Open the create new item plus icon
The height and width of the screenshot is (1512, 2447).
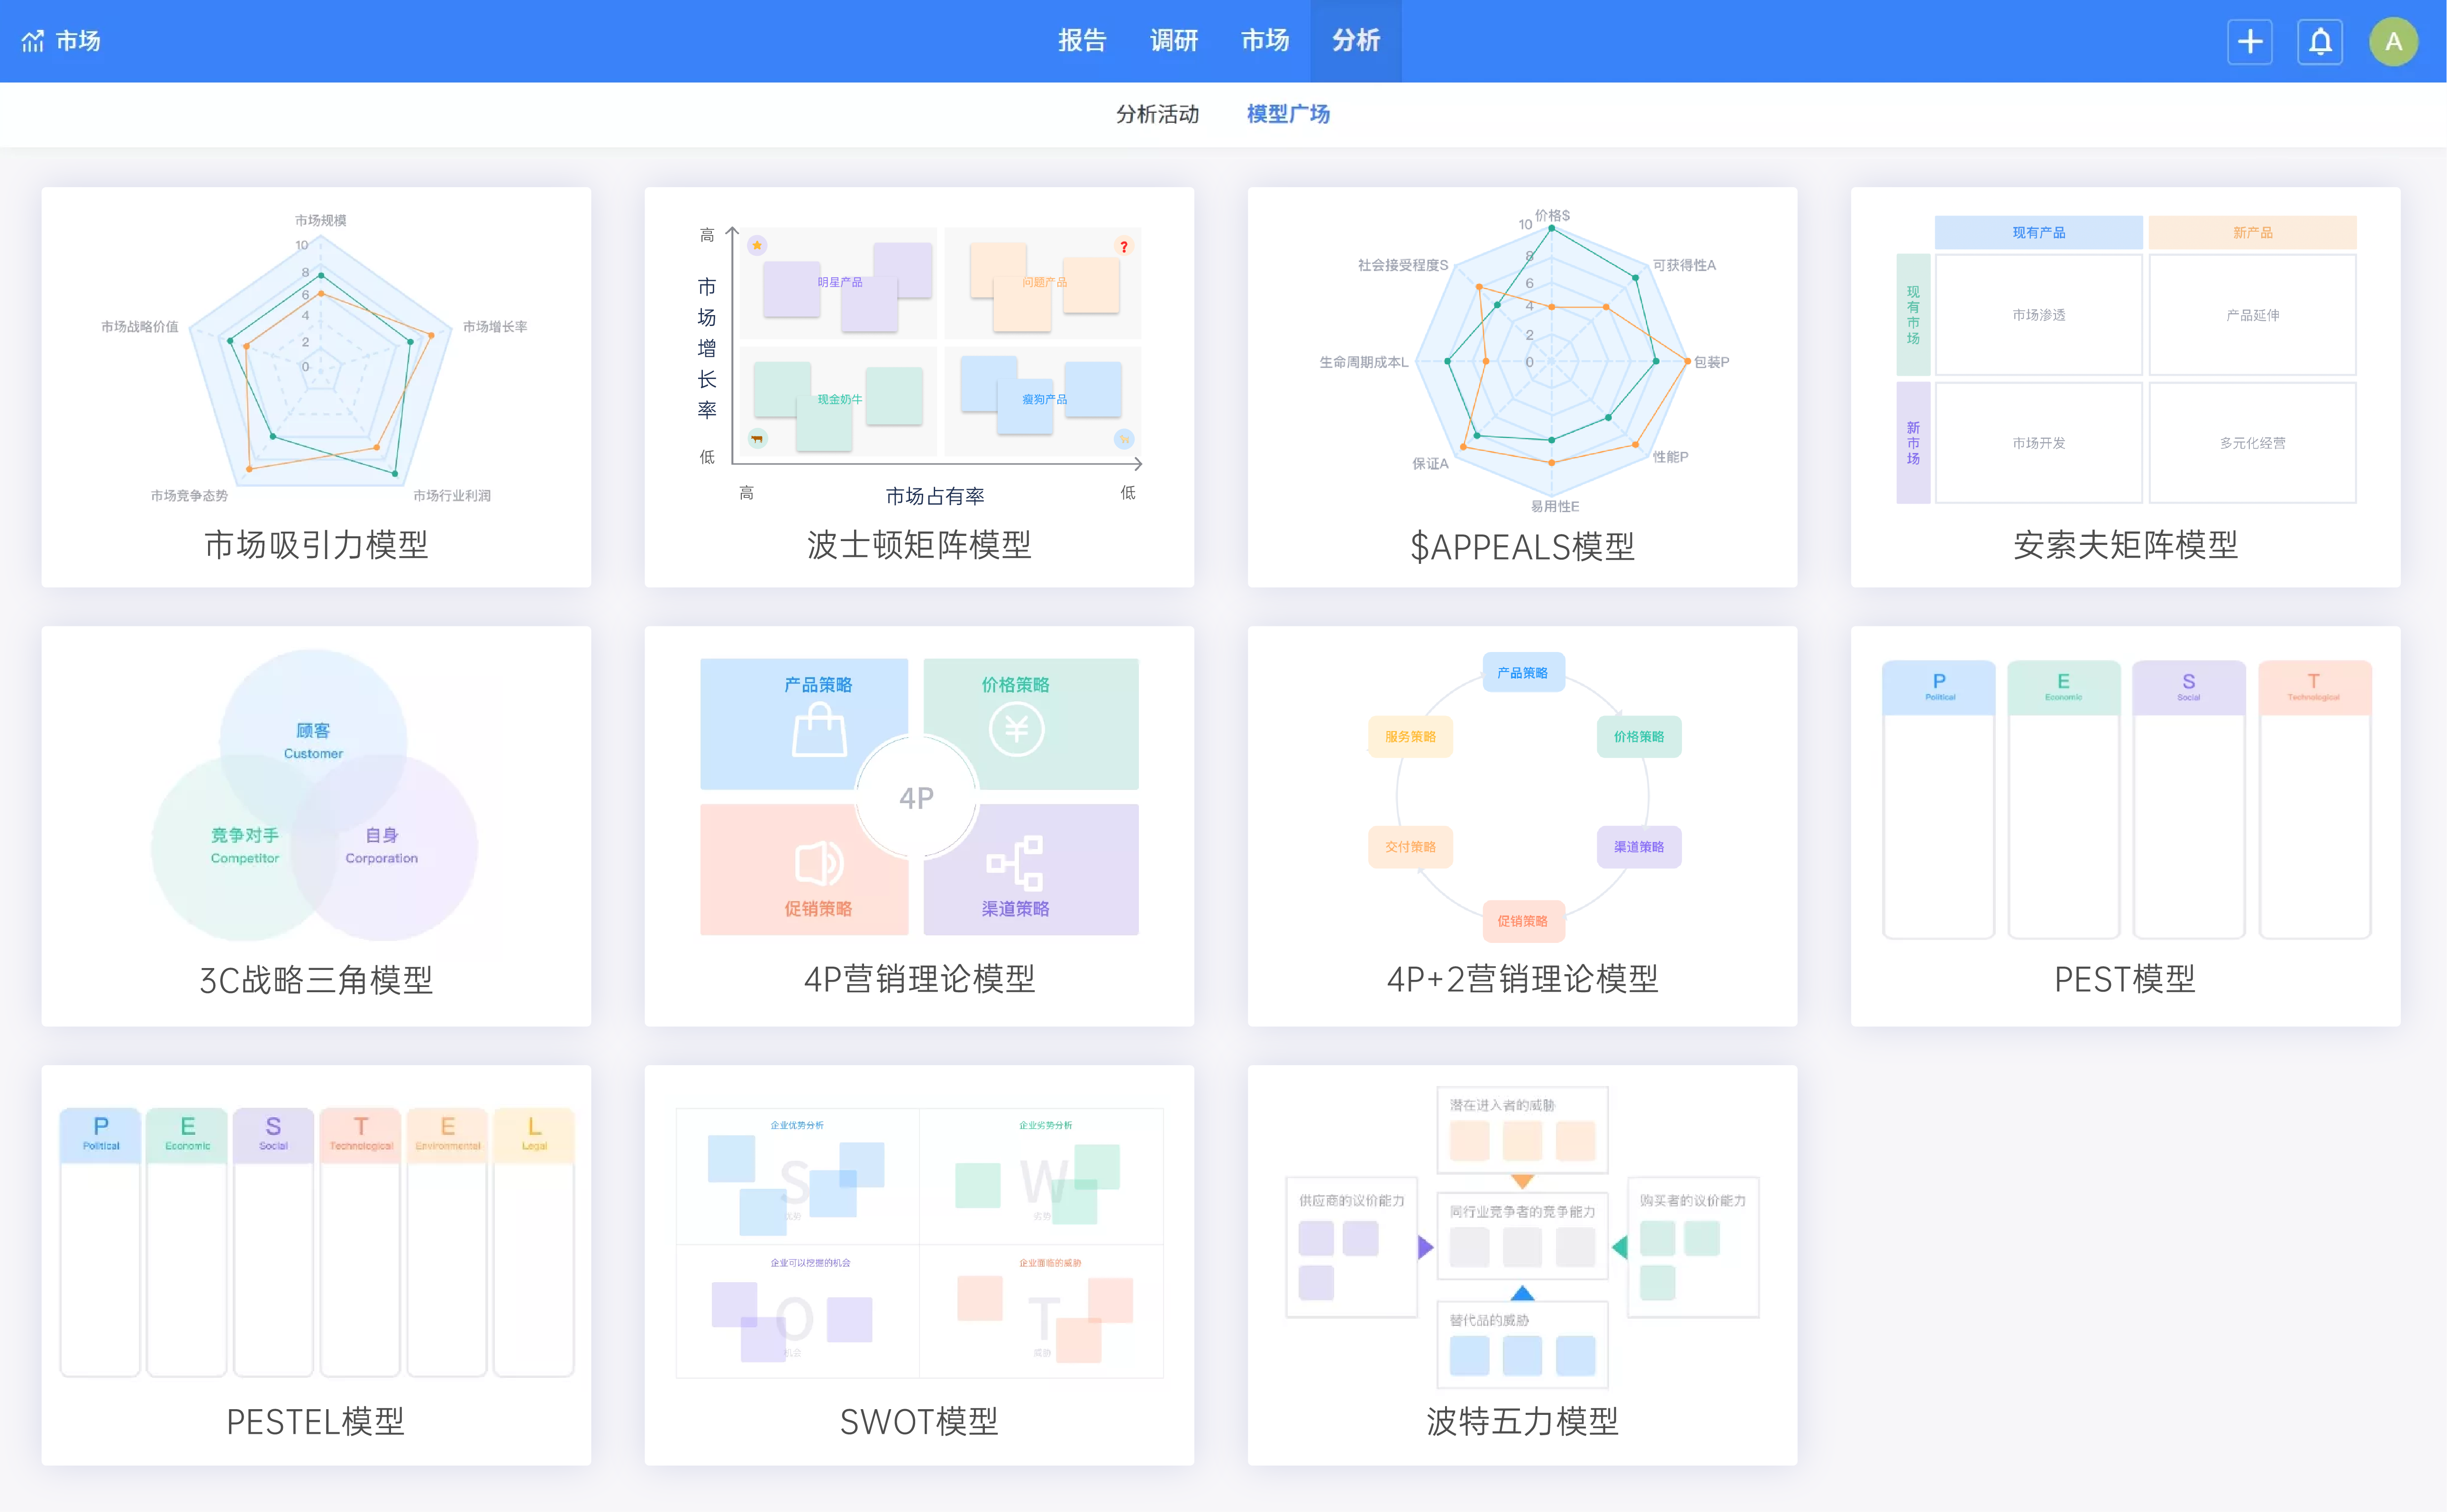click(2250, 41)
